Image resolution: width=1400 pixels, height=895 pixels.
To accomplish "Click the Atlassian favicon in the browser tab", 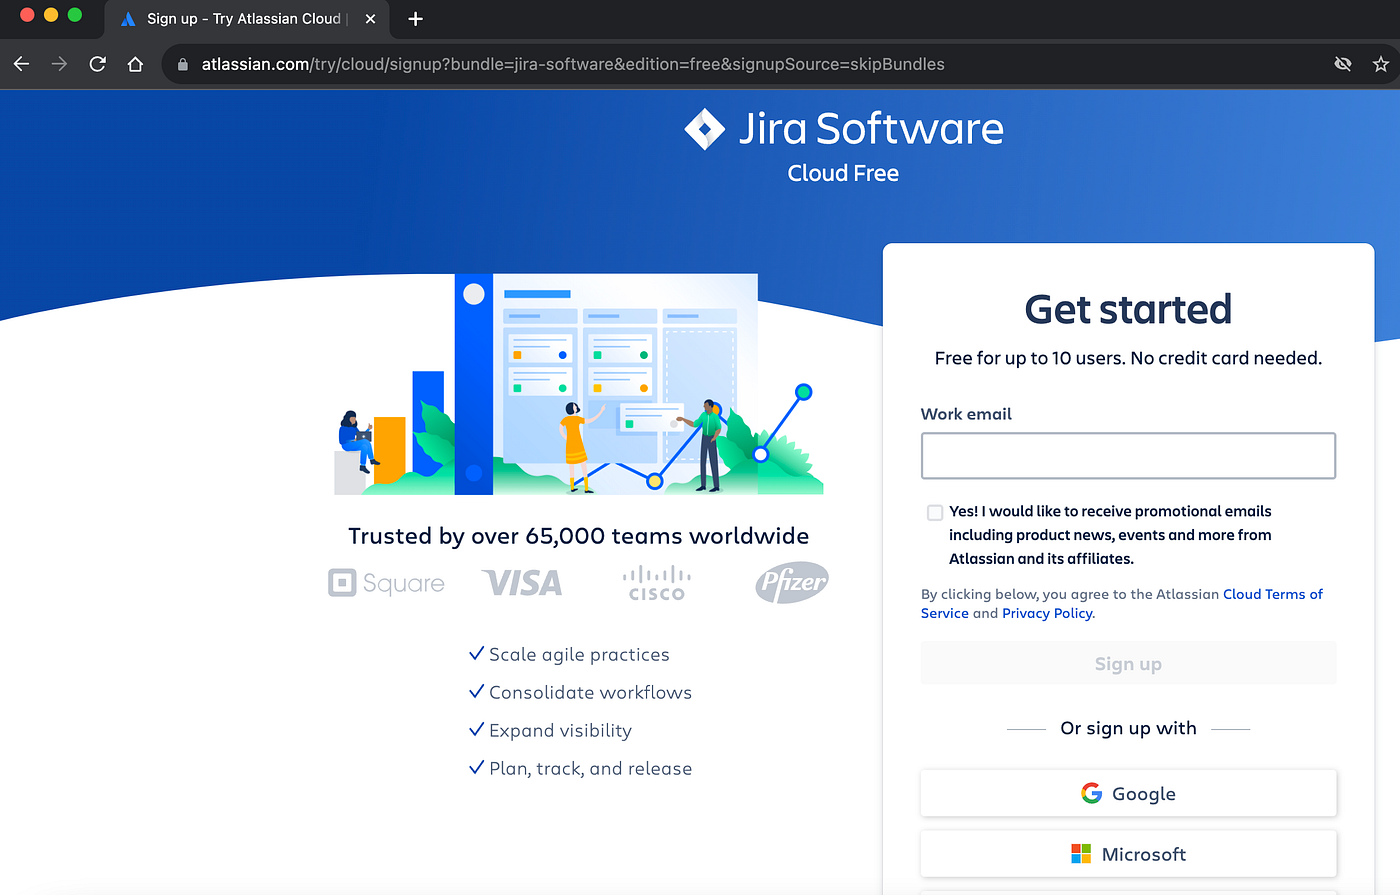I will coord(128,19).
